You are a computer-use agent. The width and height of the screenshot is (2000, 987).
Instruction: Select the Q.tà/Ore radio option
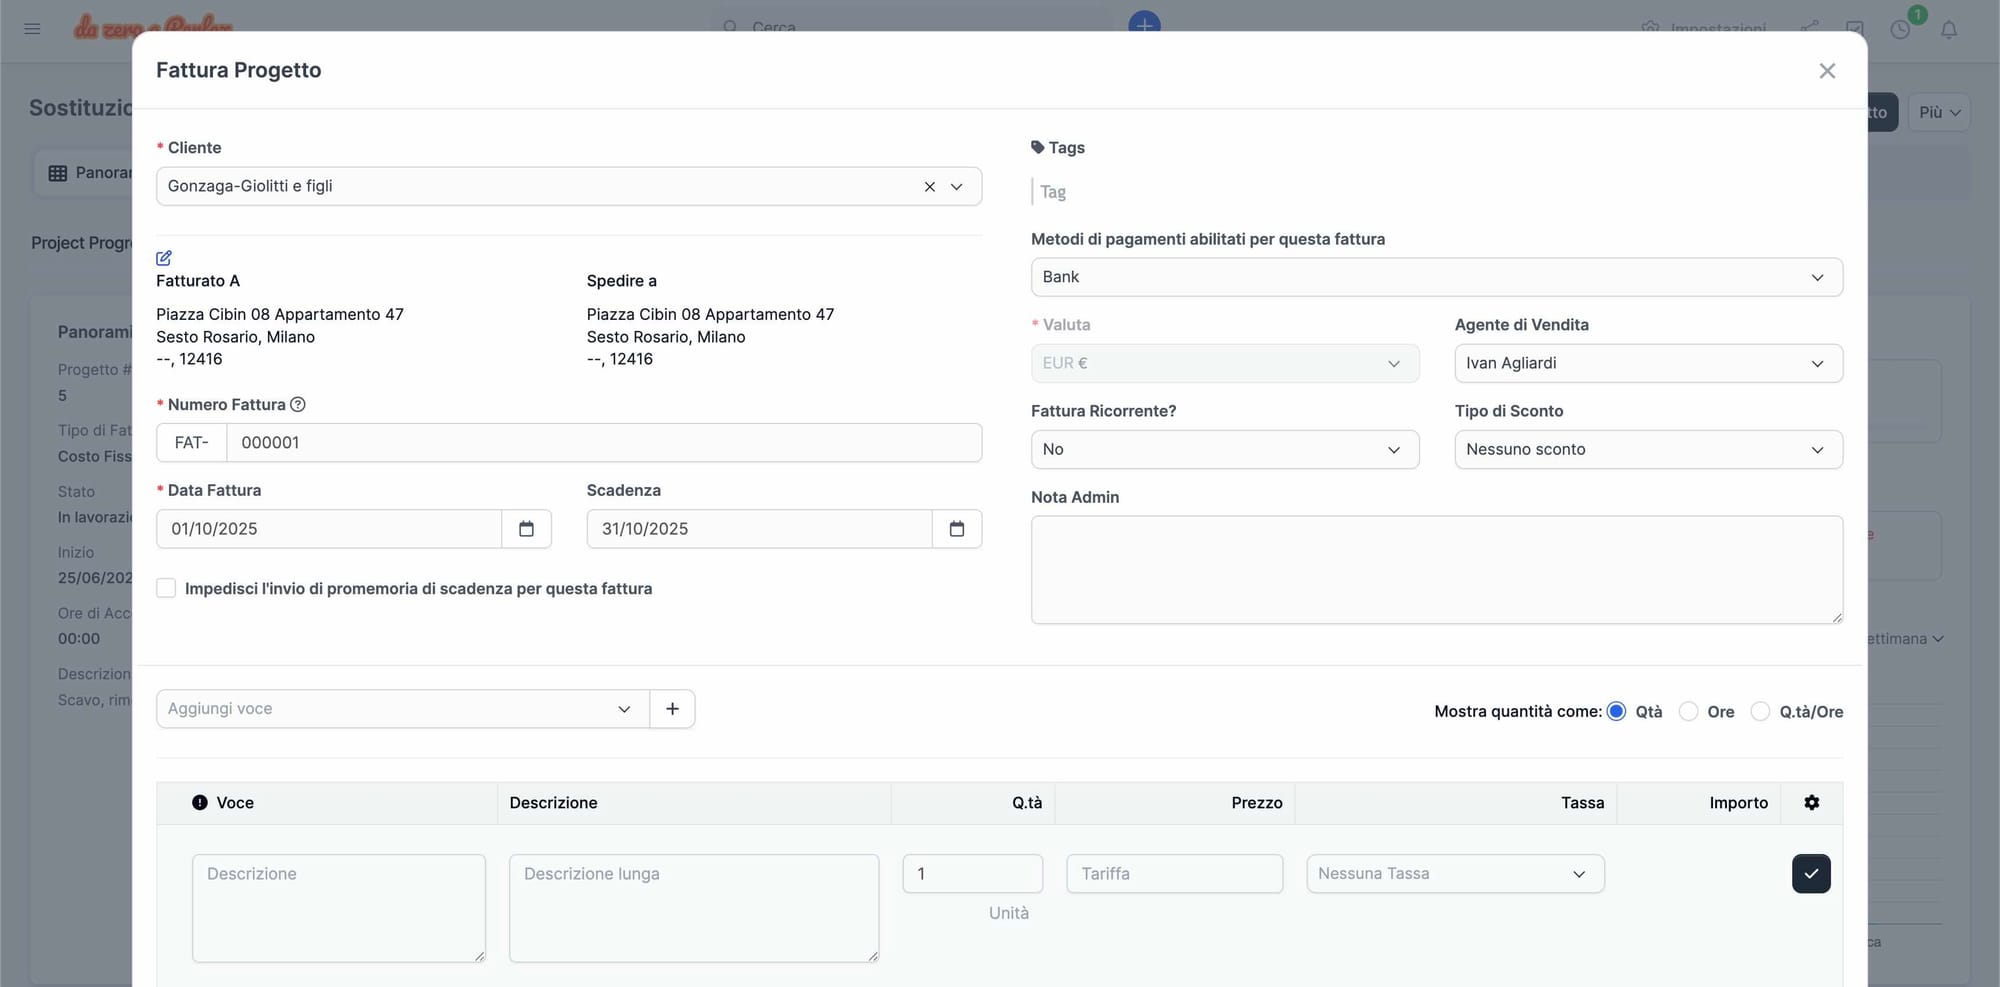[x=1760, y=712]
